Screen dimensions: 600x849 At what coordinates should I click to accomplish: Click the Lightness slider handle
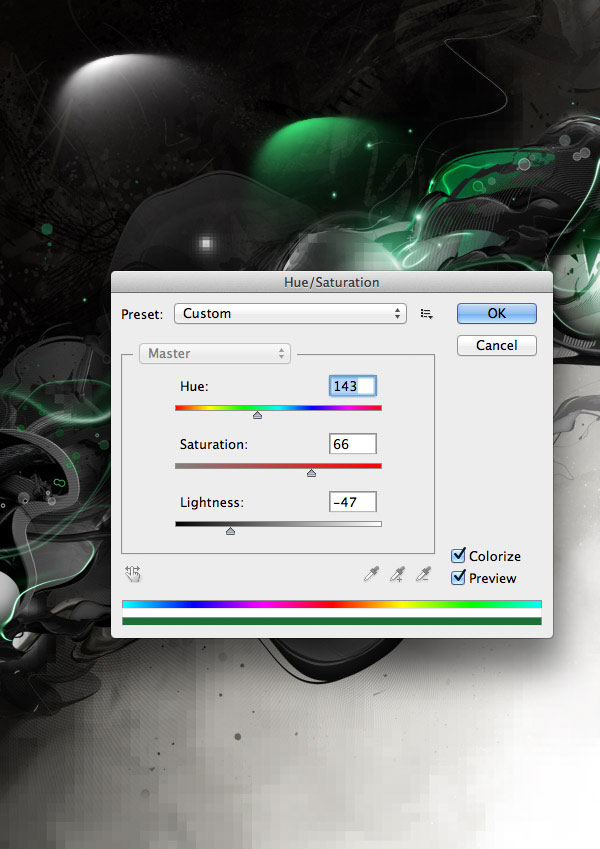click(x=230, y=531)
